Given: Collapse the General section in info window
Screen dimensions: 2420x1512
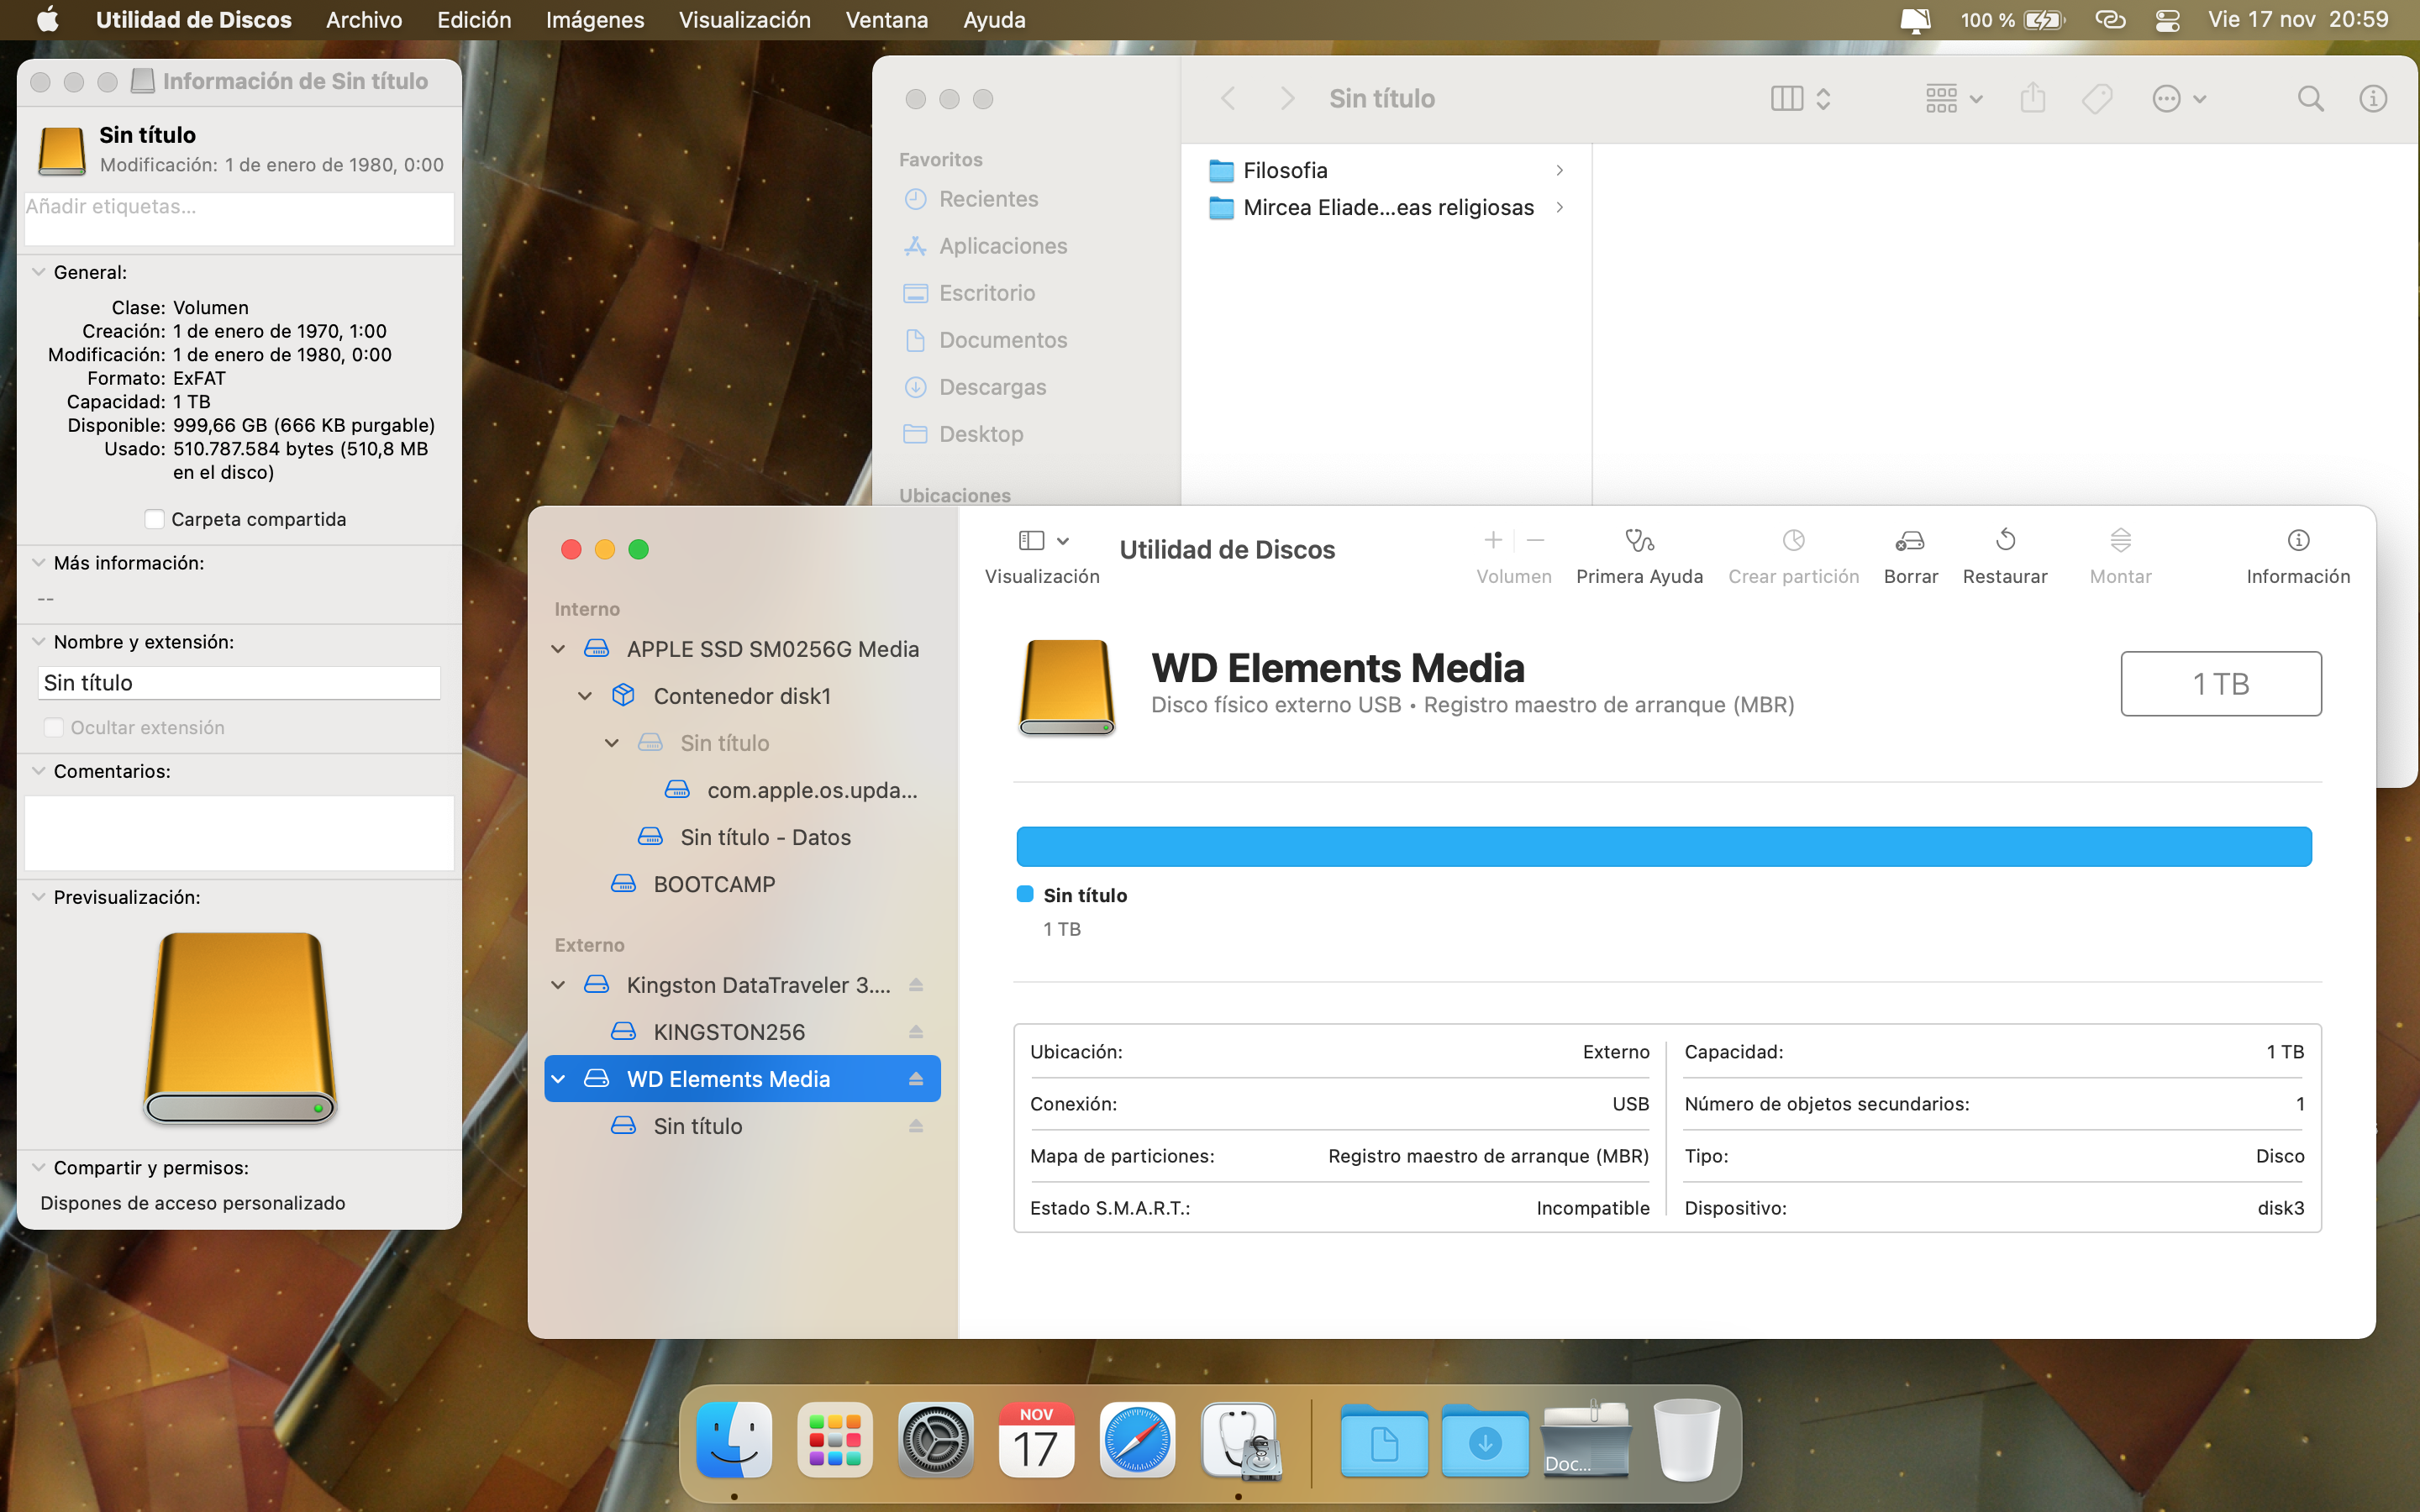Looking at the screenshot, I should 39,272.
